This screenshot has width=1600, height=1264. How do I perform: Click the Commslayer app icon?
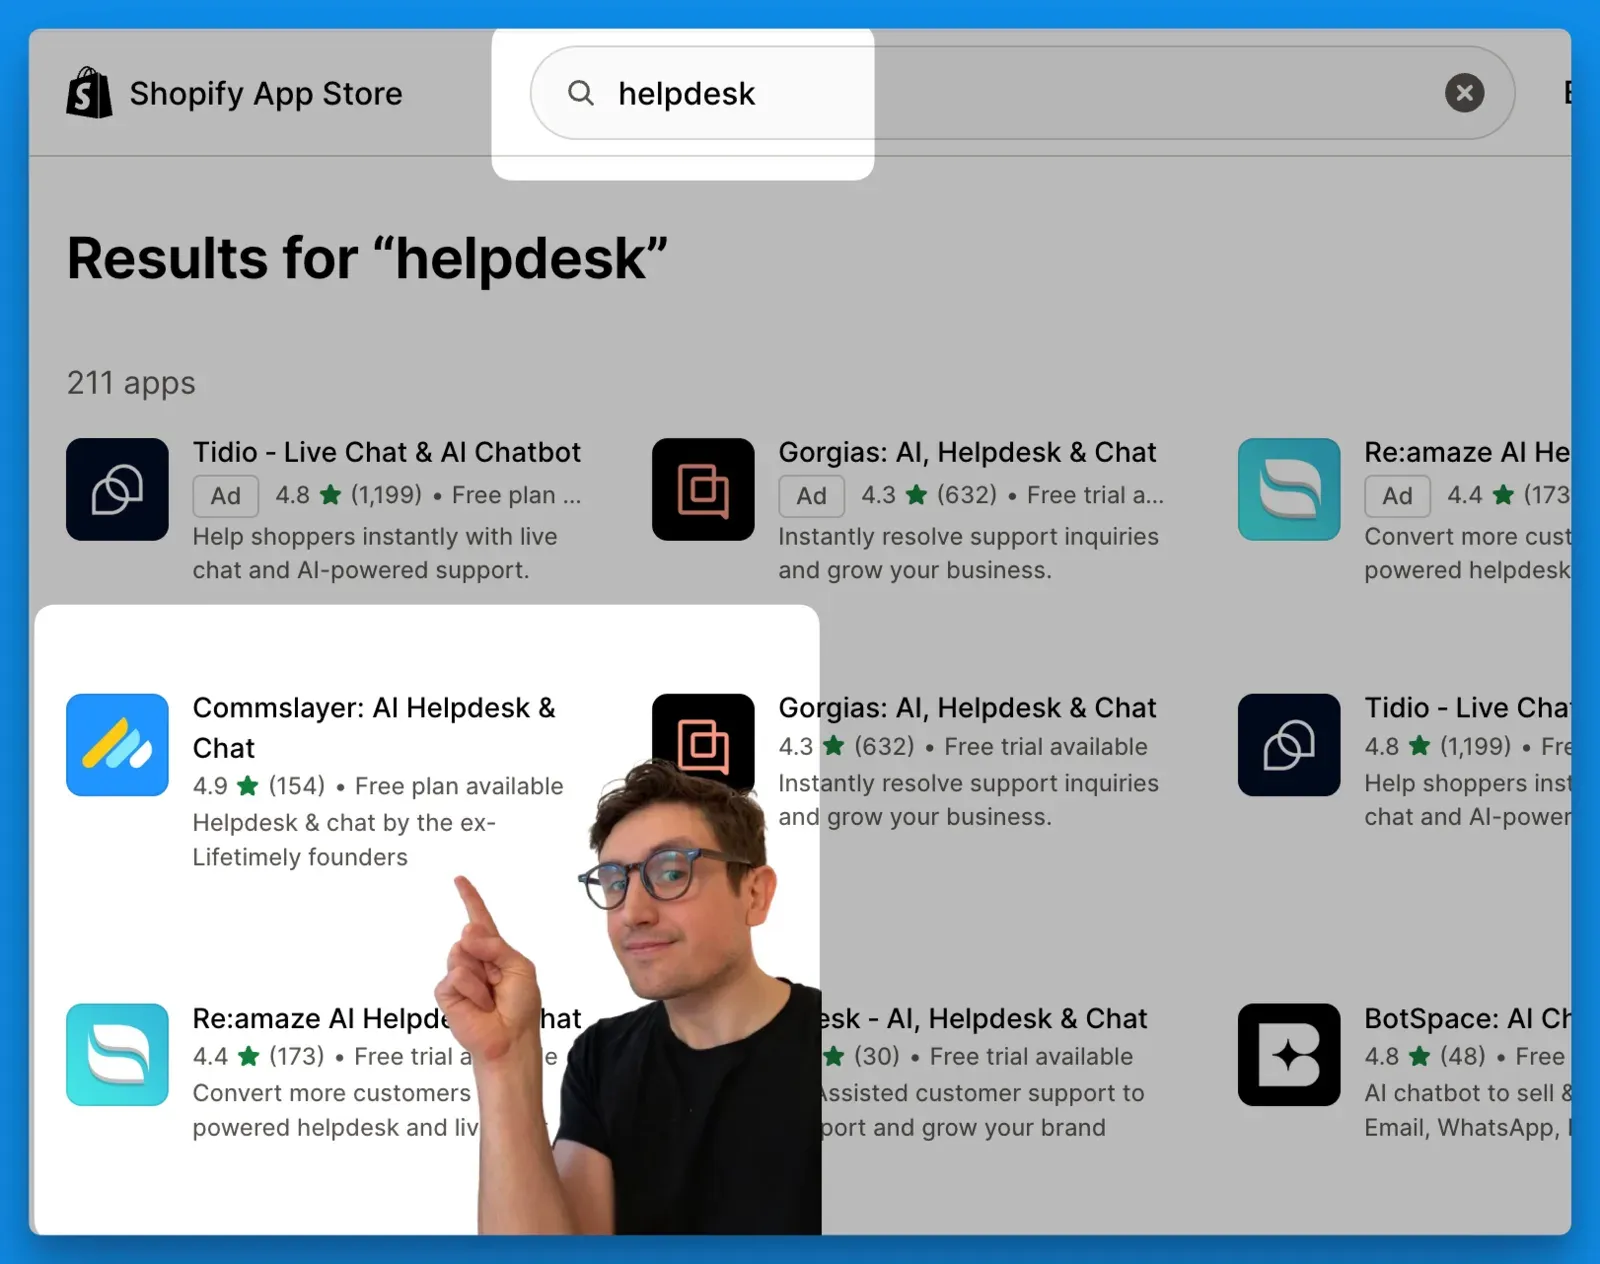[x=117, y=745]
